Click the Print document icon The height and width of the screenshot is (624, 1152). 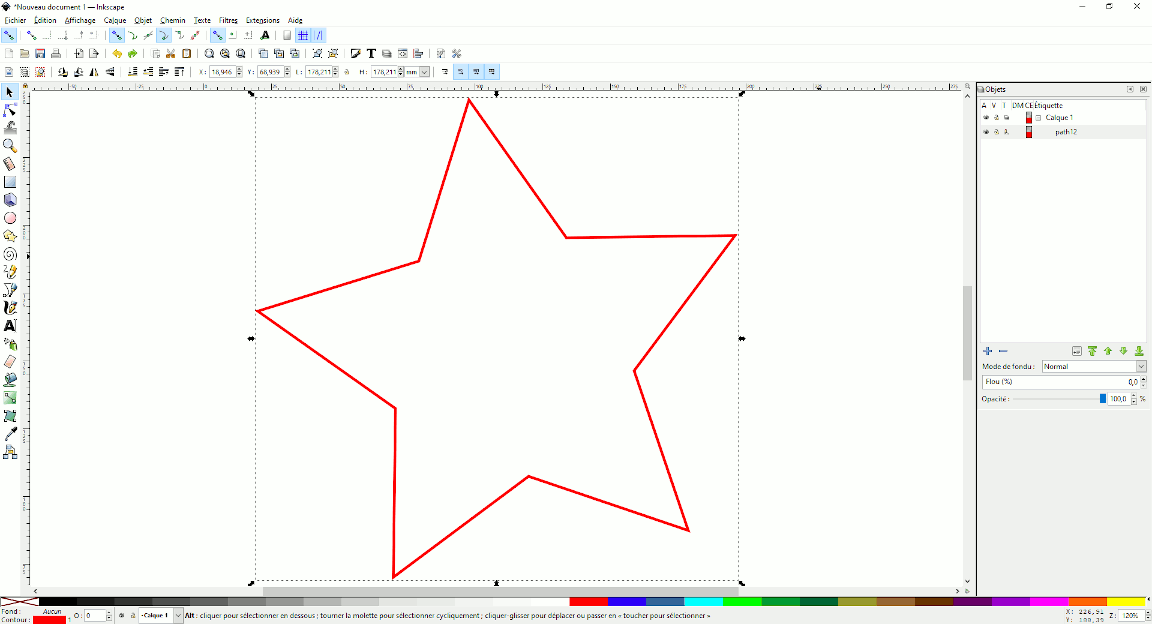point(56,53)
